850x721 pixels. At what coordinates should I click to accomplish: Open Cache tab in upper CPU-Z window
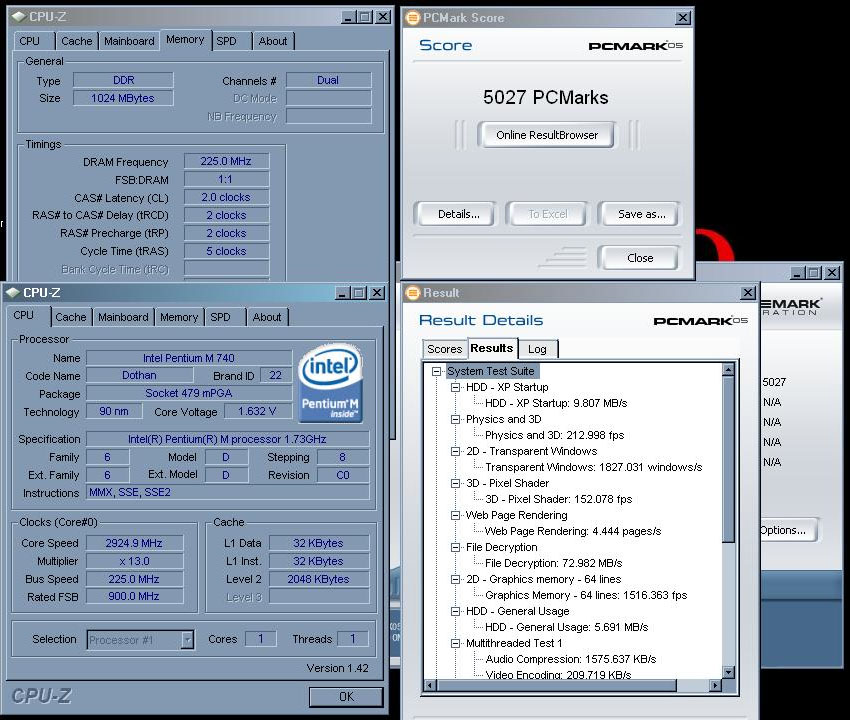[x=76, y=41]
